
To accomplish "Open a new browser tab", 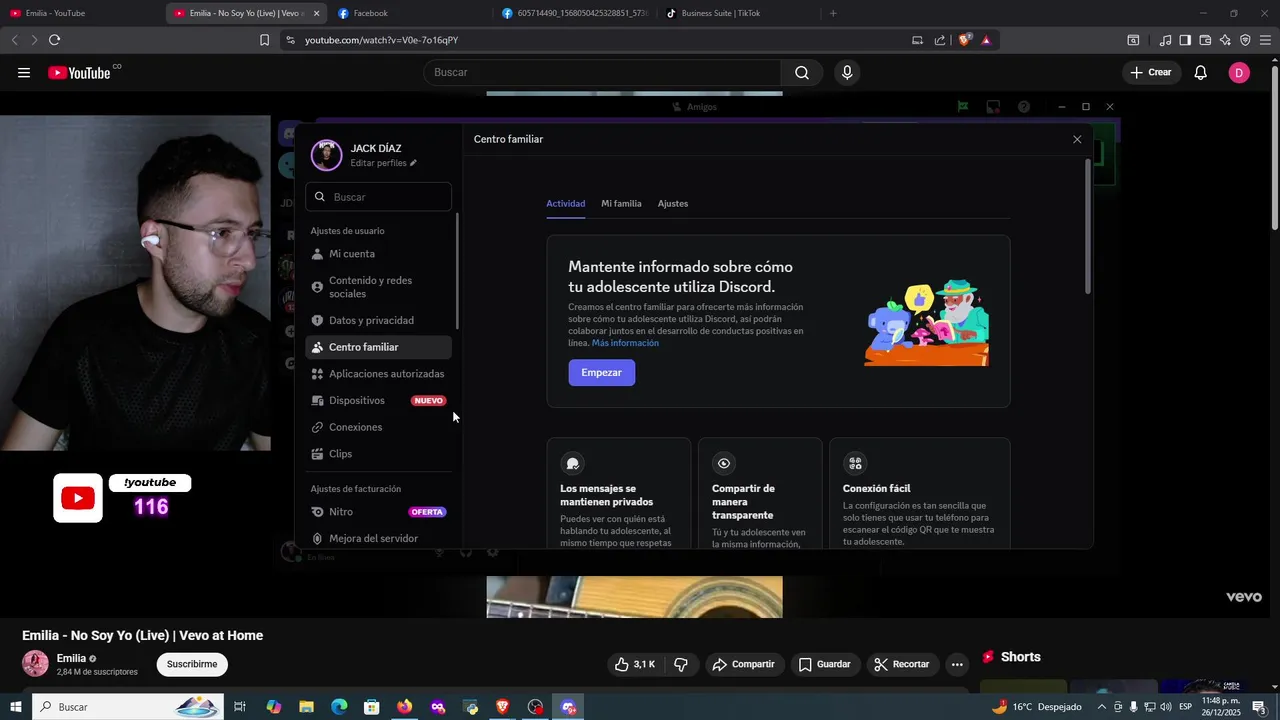I will (833, 13).
